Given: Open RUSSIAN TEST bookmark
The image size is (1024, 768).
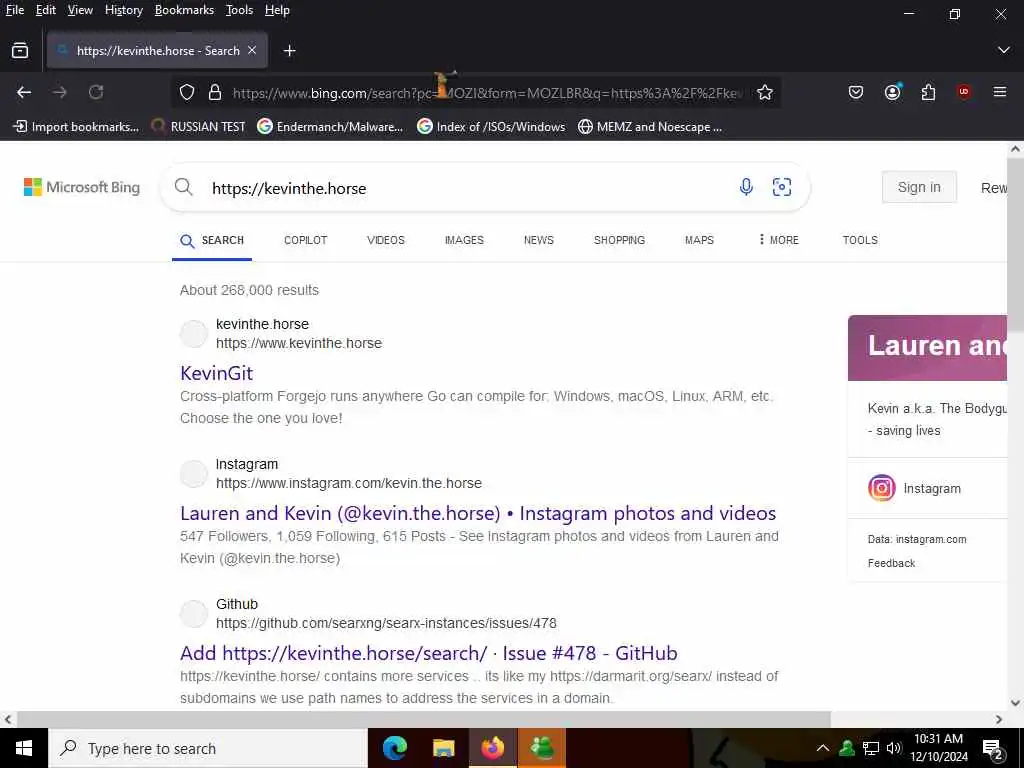Looking at the screenshot, I should coord(198,127).
